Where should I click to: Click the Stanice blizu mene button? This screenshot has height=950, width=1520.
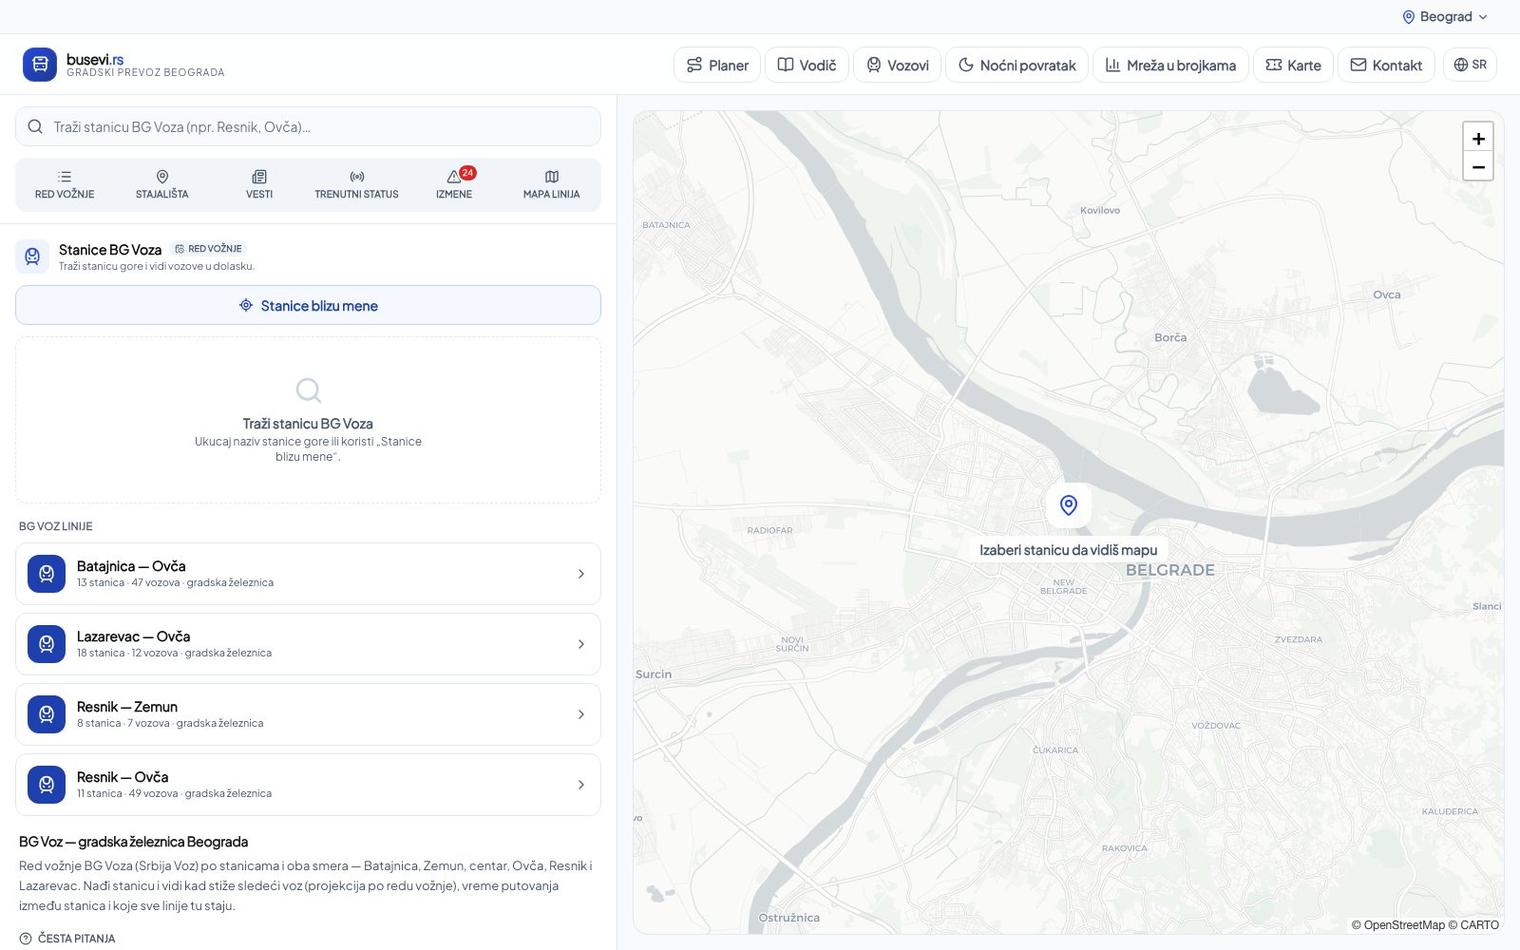coord(308,305)
